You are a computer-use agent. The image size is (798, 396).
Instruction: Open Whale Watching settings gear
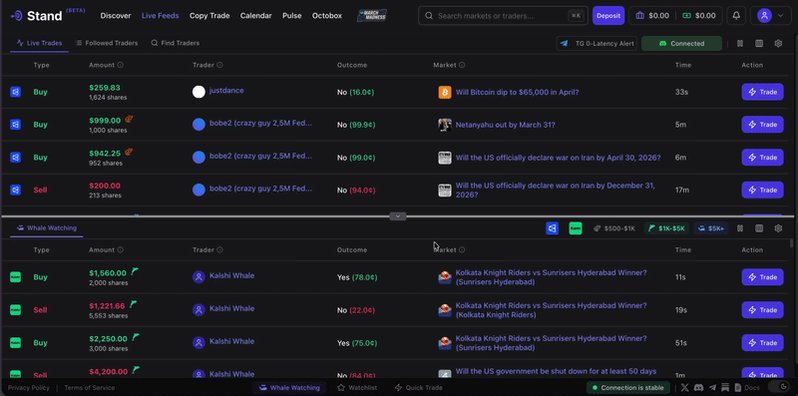(778, 229)
